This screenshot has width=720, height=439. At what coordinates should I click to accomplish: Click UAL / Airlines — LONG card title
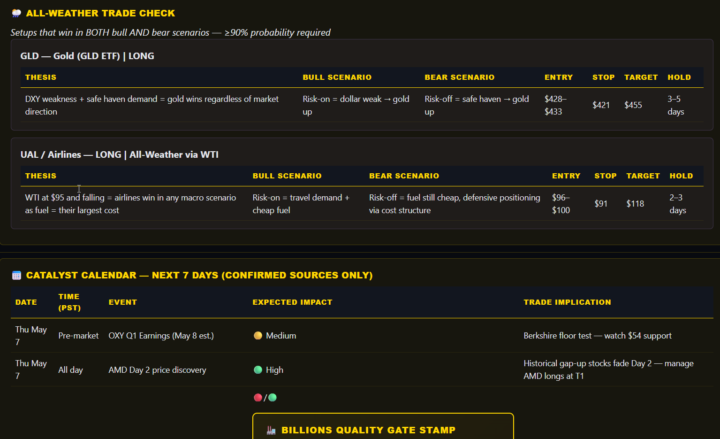pos(119,155)
